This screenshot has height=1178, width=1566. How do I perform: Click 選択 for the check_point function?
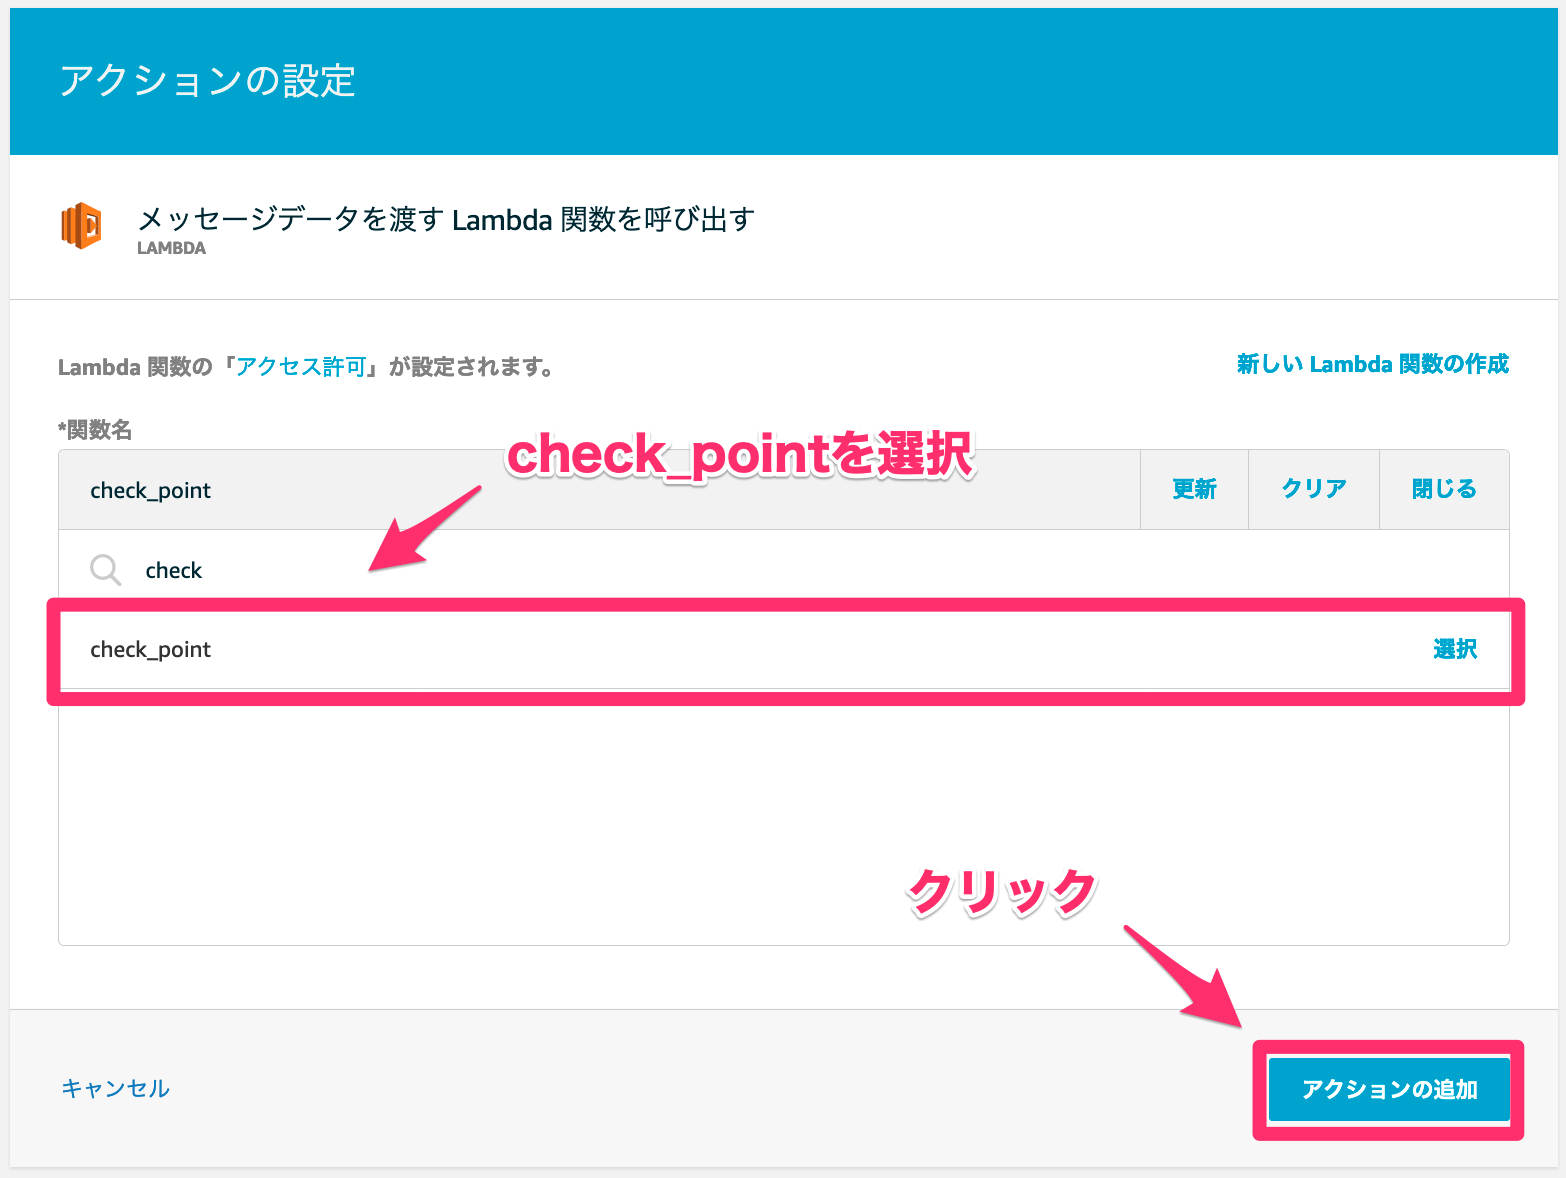[x=1455, y=650]
